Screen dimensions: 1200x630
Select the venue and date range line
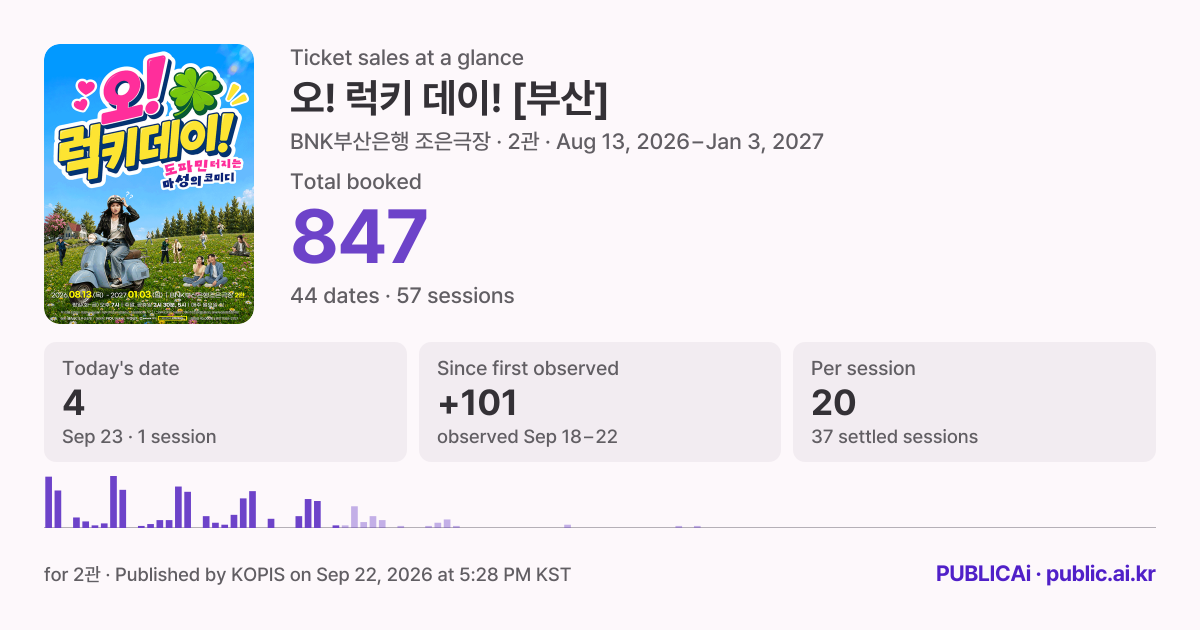pyautogui.click(x=557, y=141)
